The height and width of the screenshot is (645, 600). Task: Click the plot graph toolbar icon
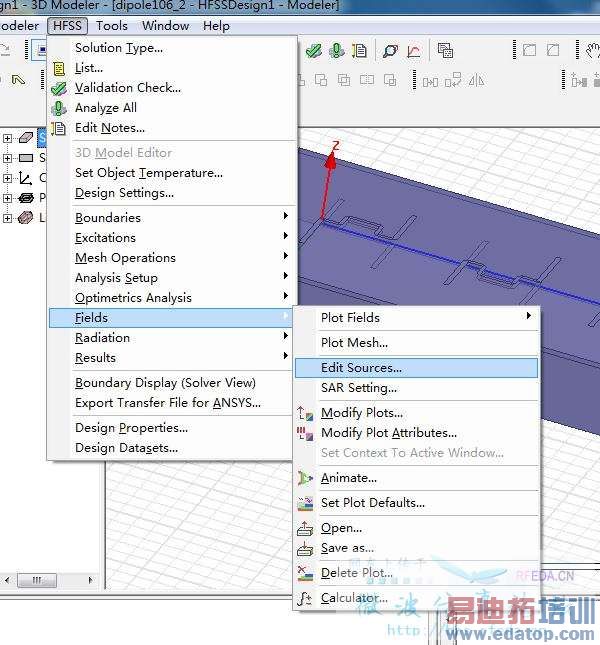point(414,51)
